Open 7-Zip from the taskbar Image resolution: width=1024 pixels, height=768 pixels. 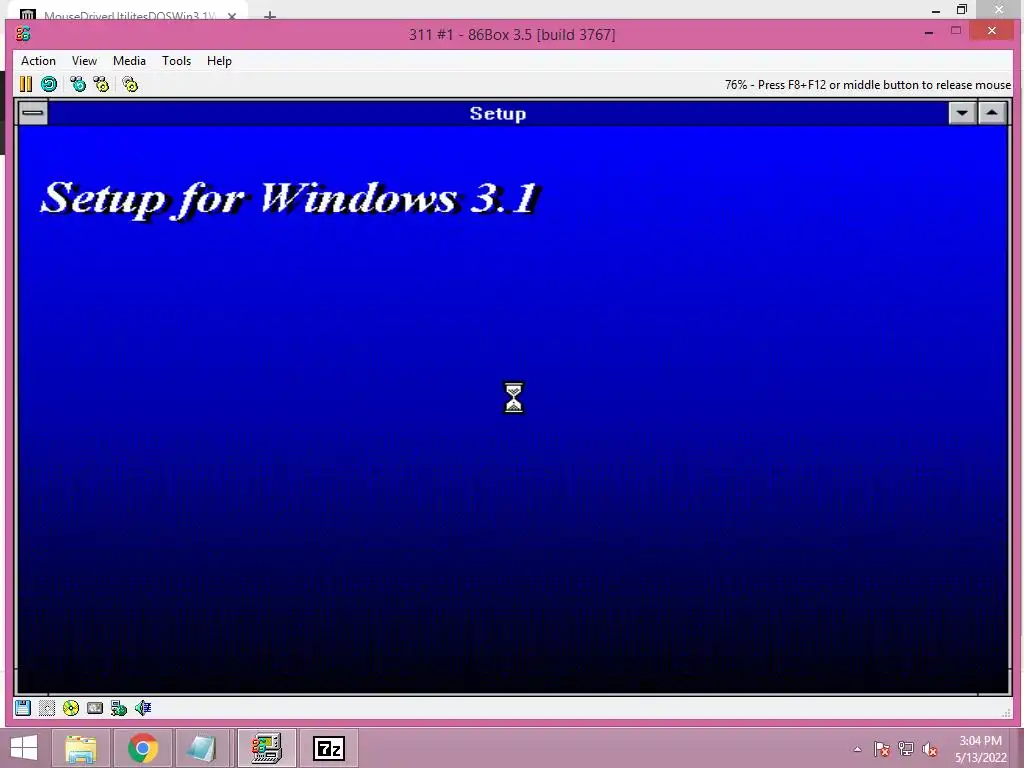click(328, 748)
